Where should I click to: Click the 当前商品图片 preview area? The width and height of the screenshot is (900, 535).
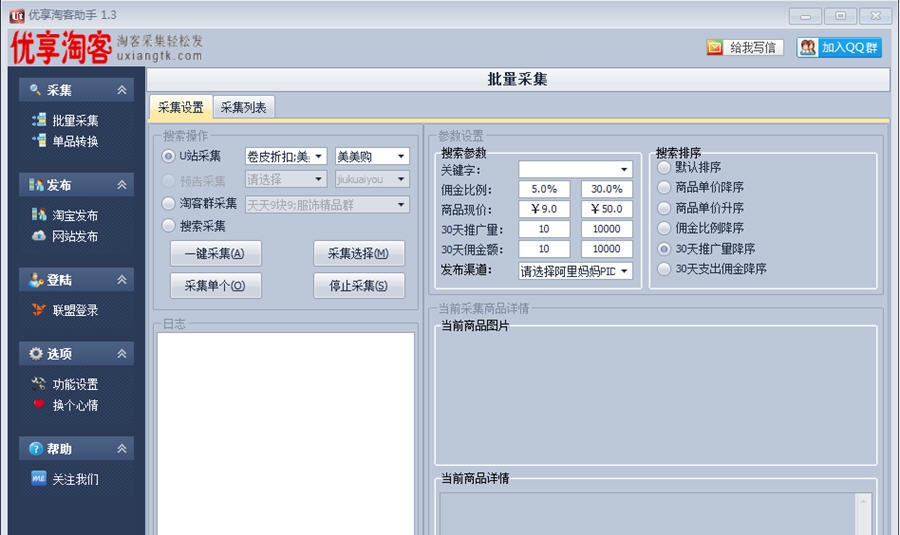point(655,396)
